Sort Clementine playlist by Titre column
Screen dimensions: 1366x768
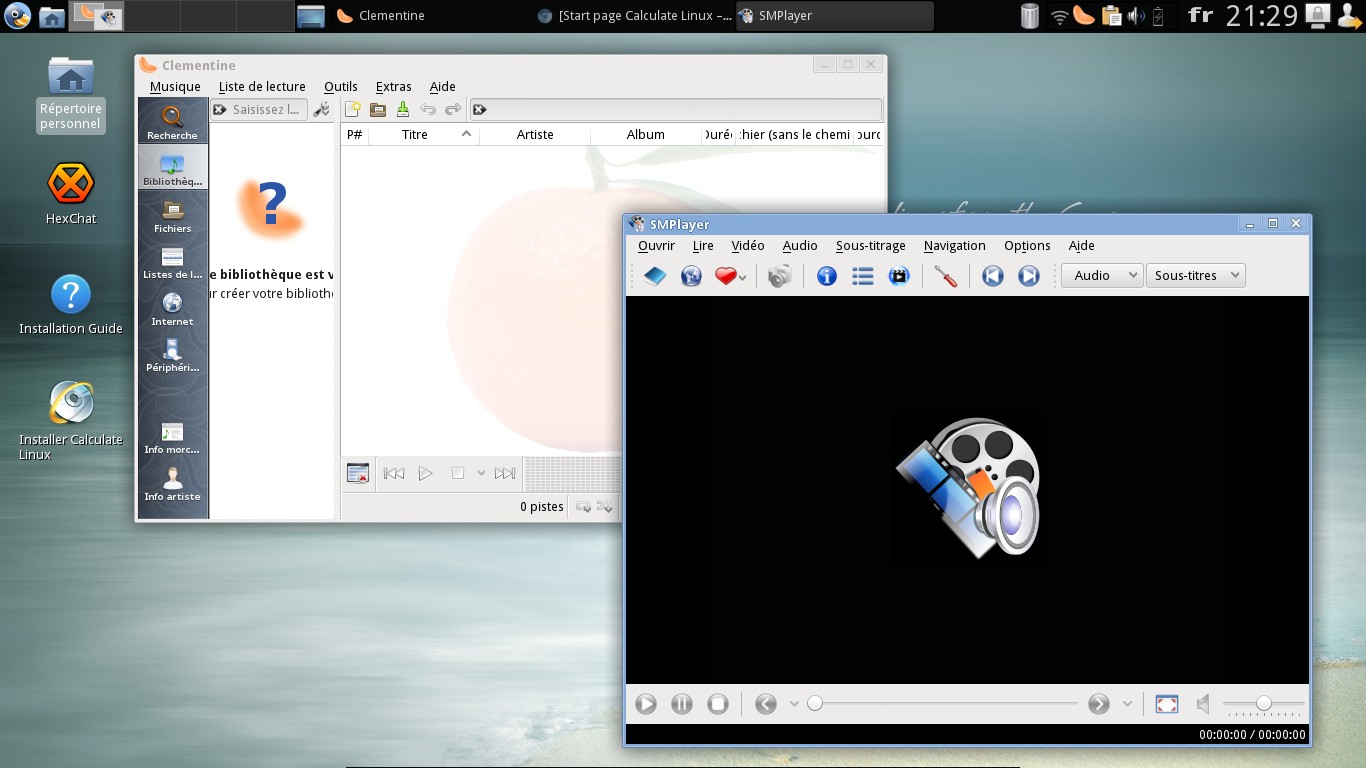tap(424, 134)
